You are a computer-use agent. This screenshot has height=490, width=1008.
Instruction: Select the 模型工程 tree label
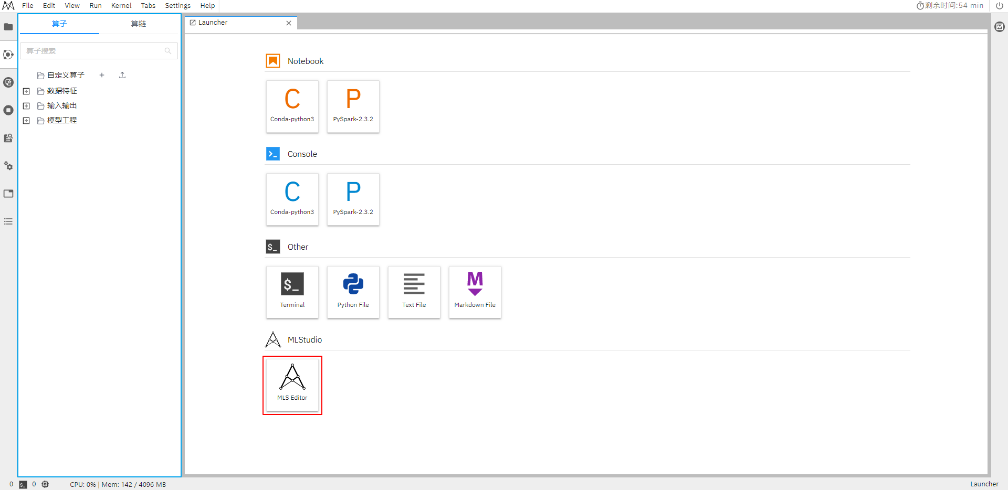62,120
